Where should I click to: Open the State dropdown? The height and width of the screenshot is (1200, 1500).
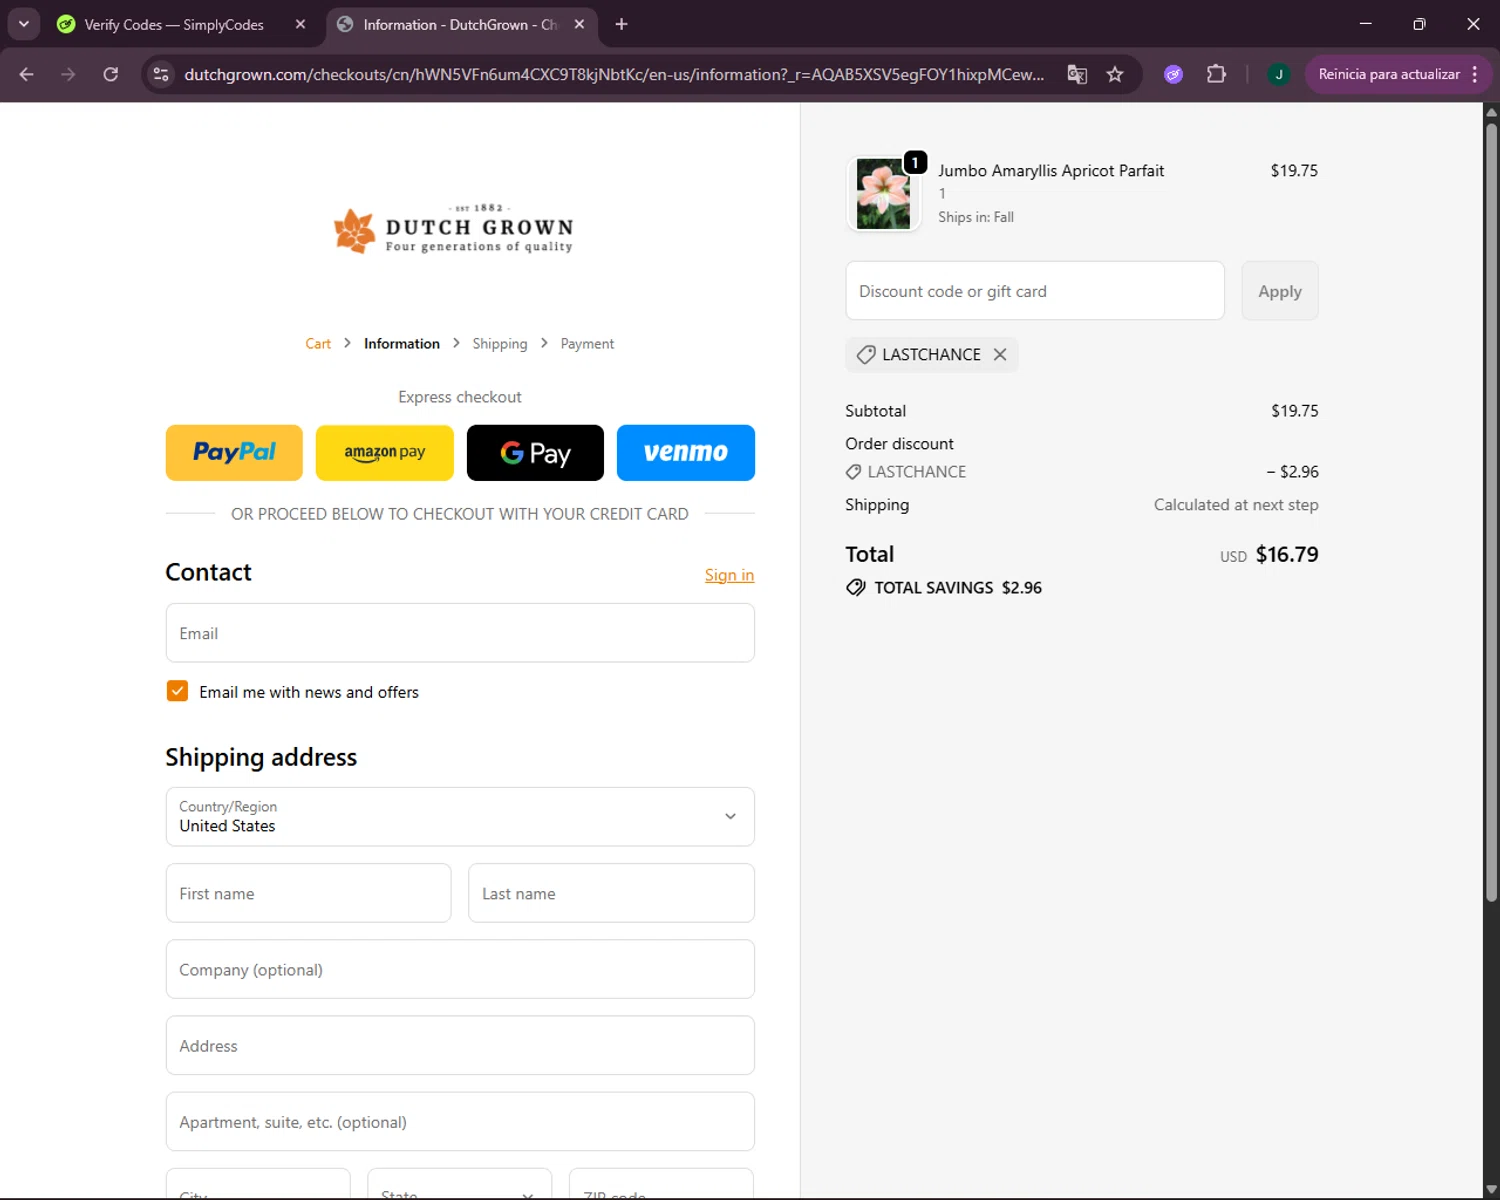click(459, 1184)
